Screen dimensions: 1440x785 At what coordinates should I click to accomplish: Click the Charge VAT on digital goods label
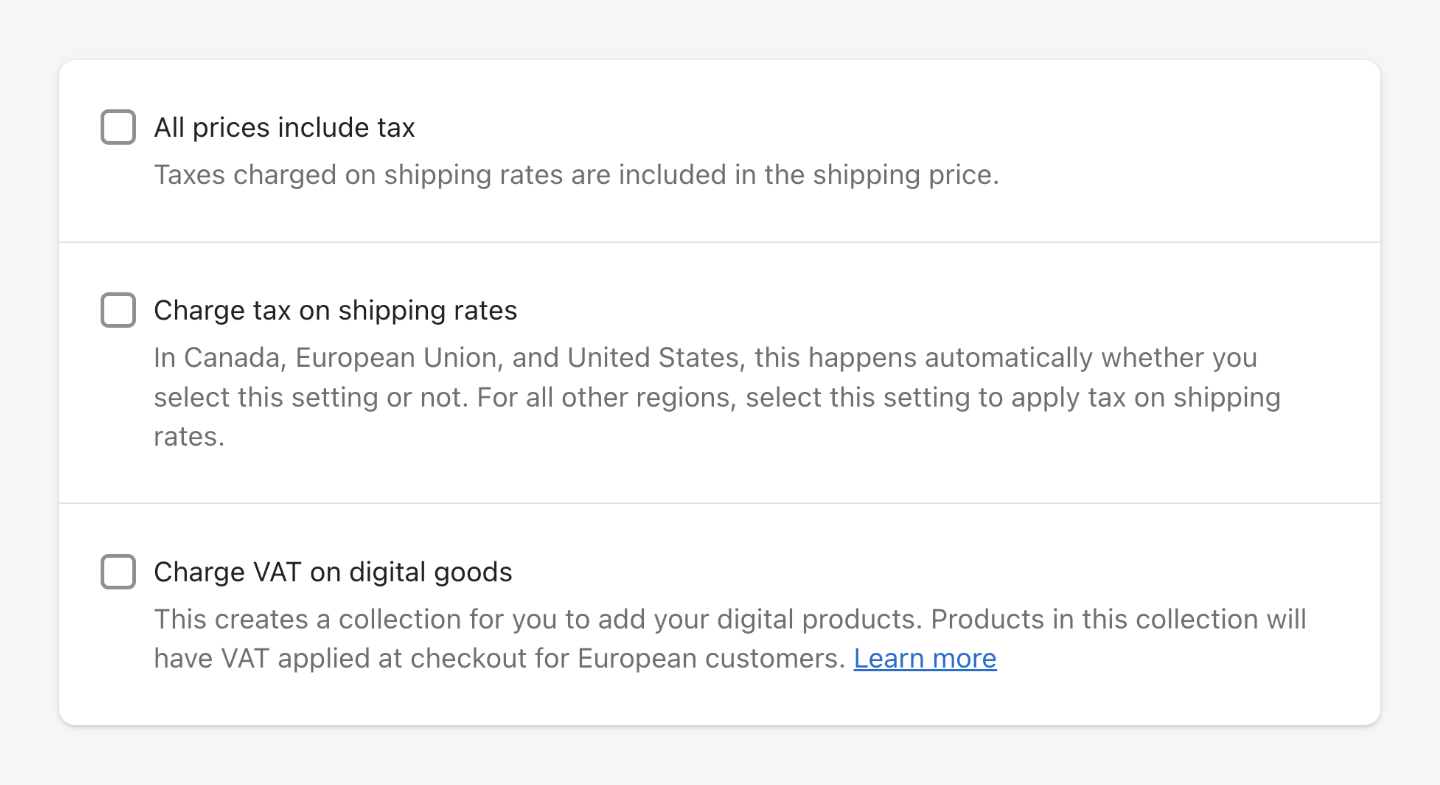pos(332,572)
